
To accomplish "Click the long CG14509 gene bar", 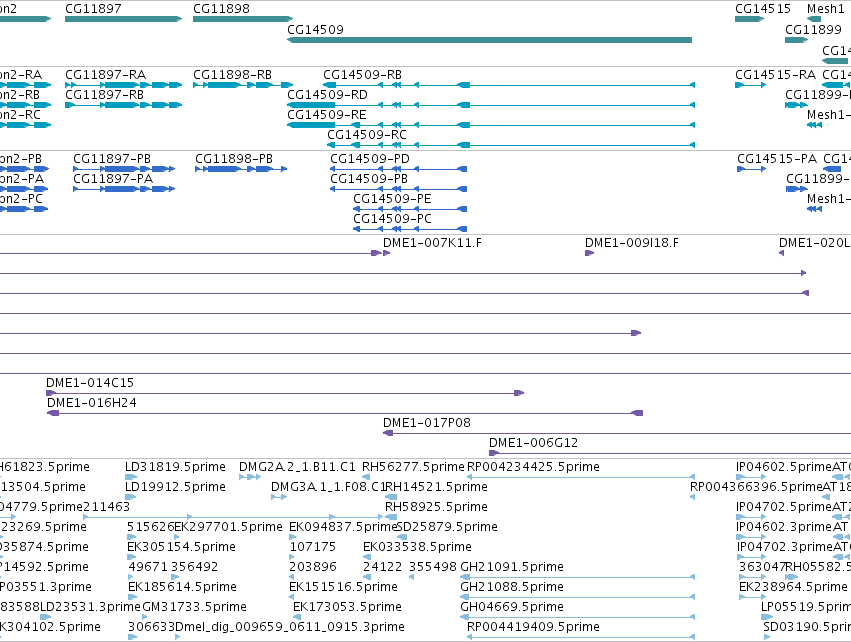I will pos(490,40).
